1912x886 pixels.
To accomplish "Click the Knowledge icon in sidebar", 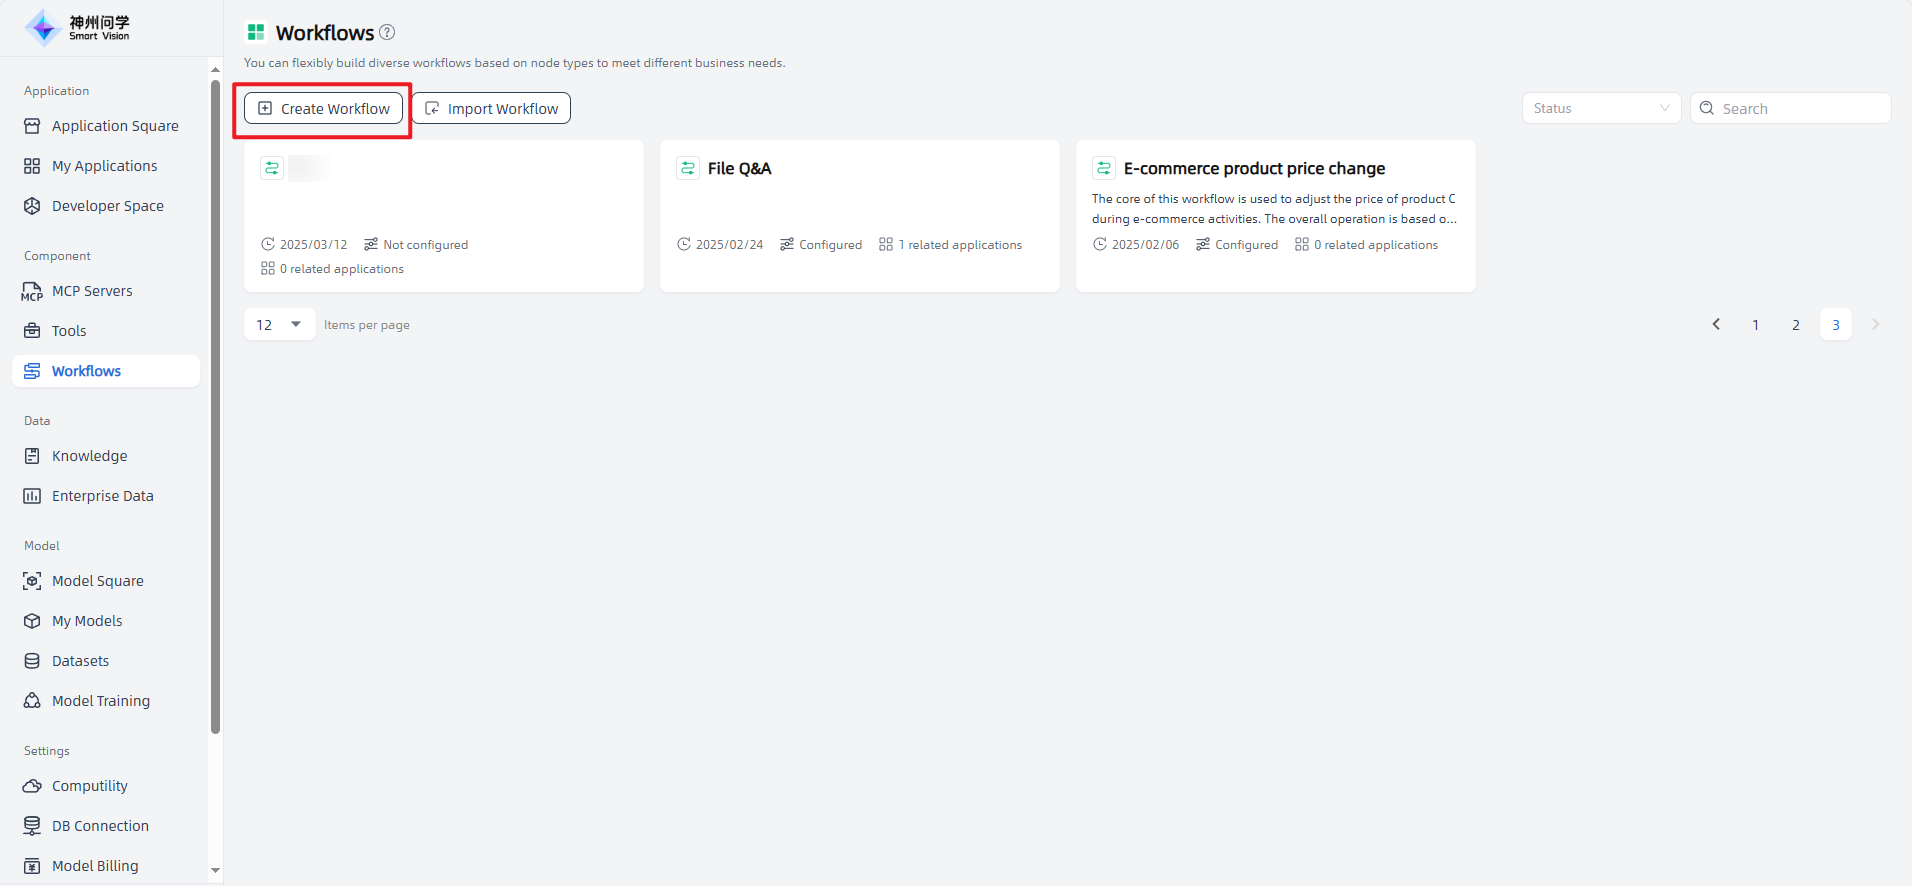I will (32, 456).
